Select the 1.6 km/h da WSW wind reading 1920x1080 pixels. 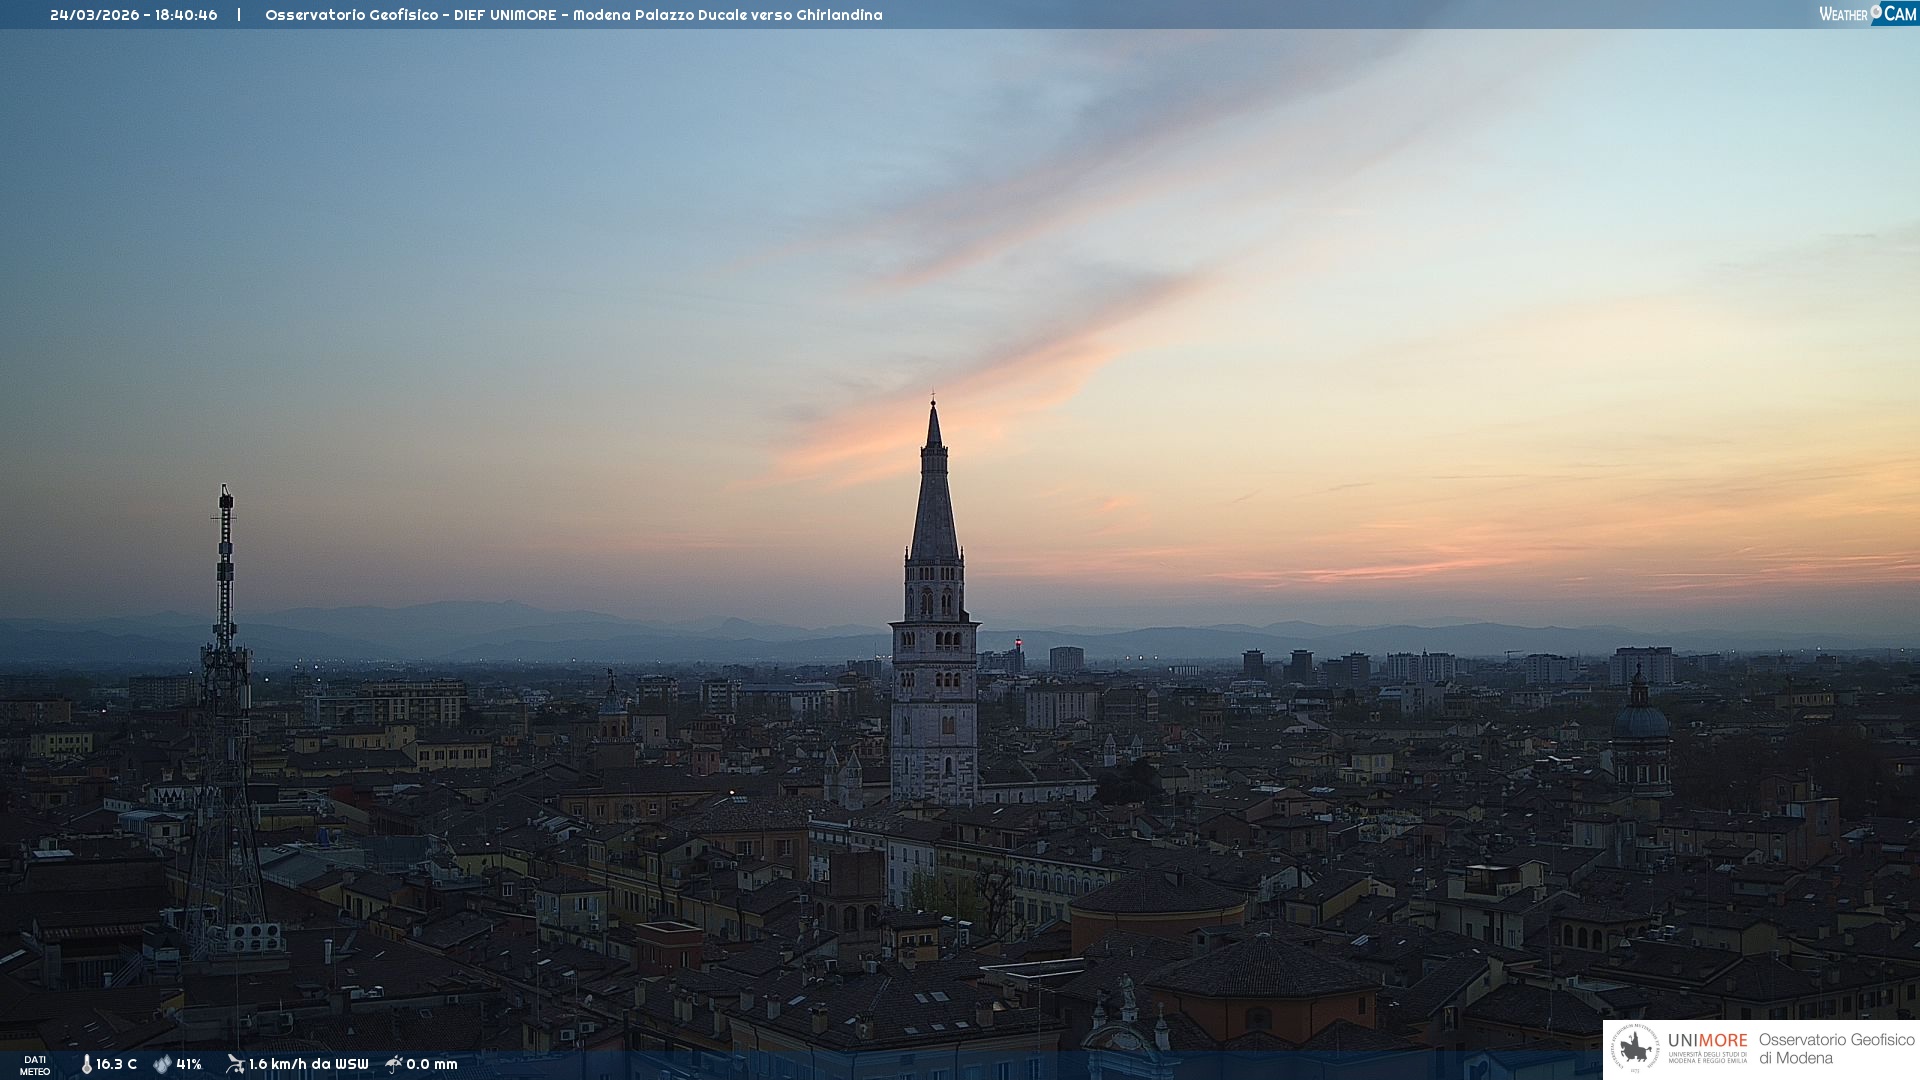(x=308, y=1065)
